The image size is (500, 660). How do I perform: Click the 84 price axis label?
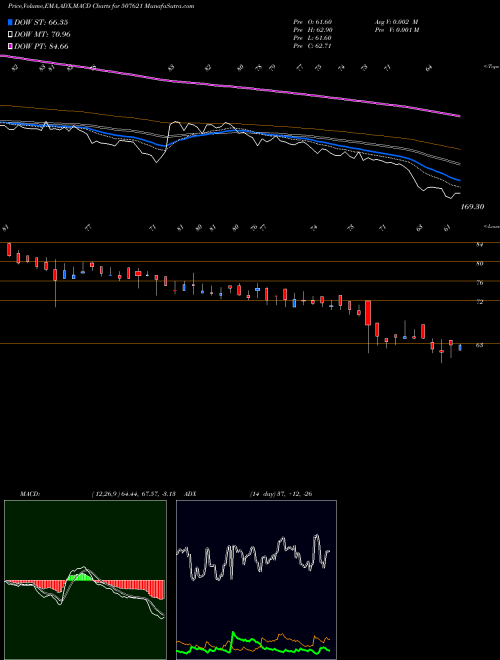pyautogui.click(x=479, y=245)
